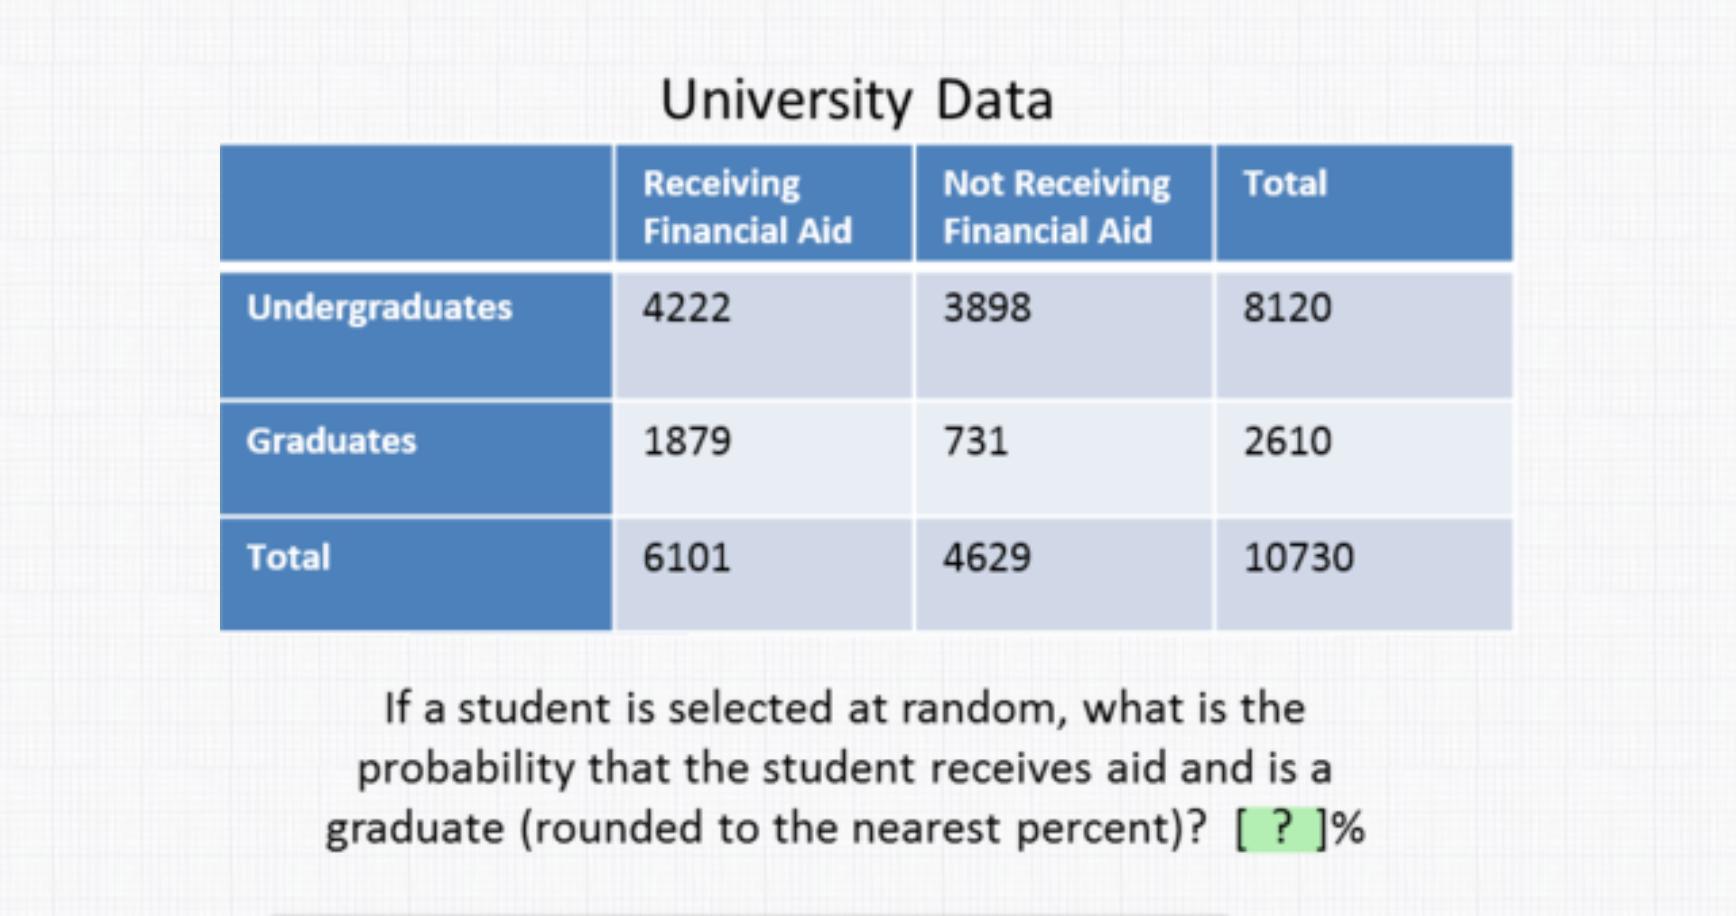Click the cell showing 731
This screenshot has height=916, width=1736.
point(1064,458)
